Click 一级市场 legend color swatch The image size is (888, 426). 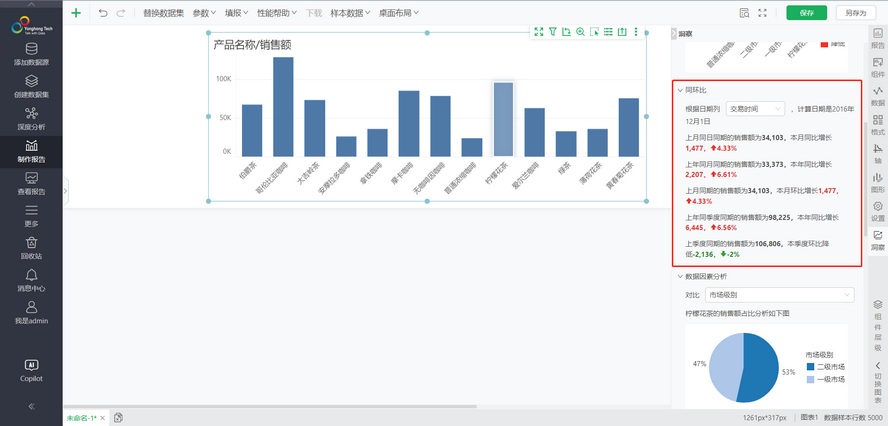[811, 379]
